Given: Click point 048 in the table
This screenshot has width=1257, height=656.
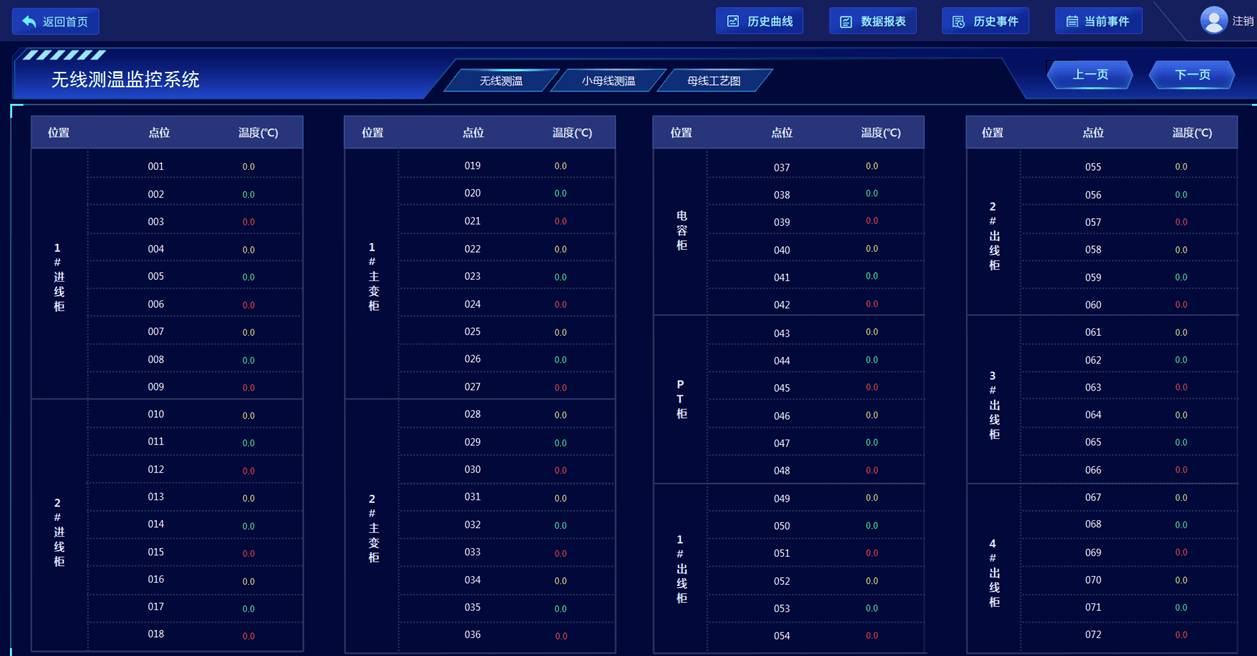Looking at the screenshot, I should [782, 471].
